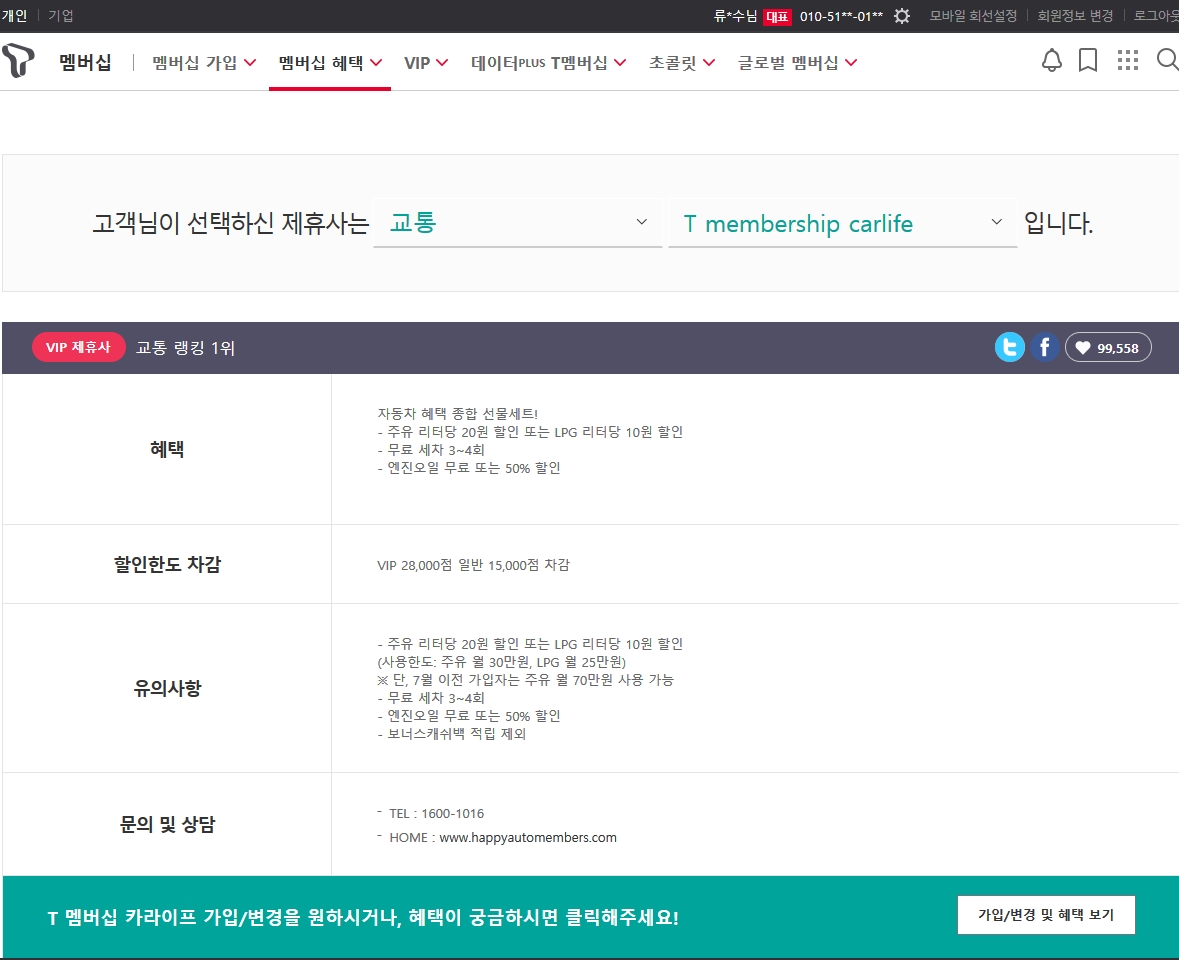The image size is (1179, 960).
Task: Share via the Facebook icon
Action: coord(1044,347)
